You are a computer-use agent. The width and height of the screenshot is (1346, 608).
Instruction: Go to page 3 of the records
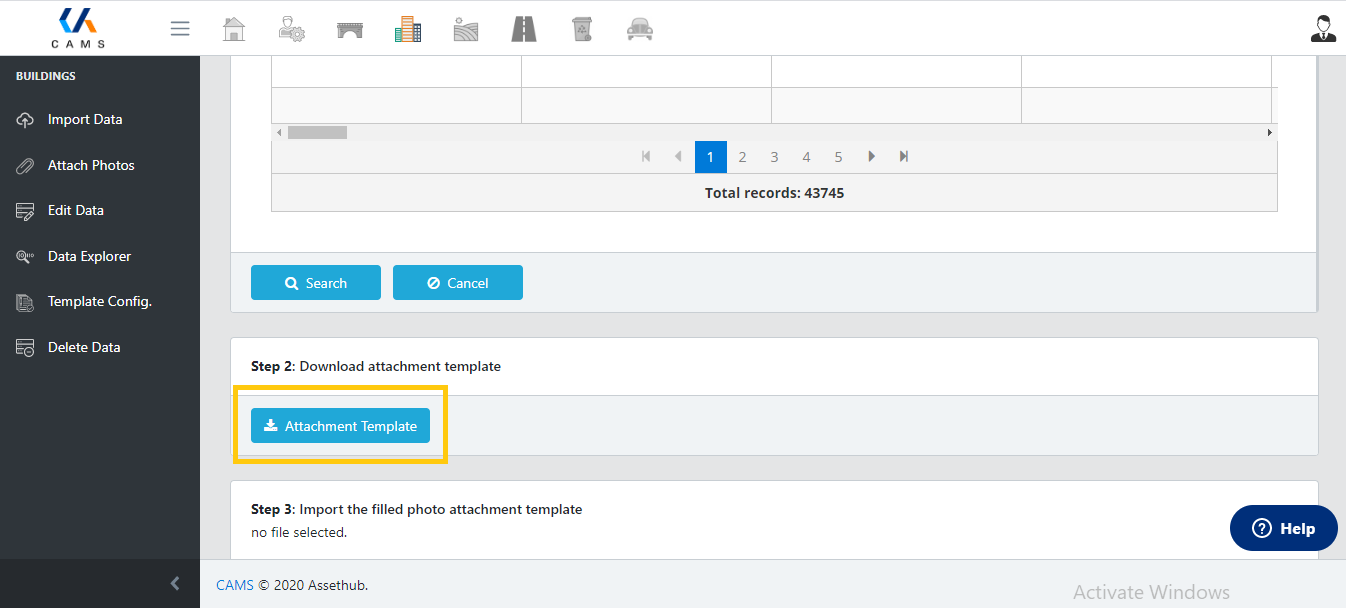(774, 157)
